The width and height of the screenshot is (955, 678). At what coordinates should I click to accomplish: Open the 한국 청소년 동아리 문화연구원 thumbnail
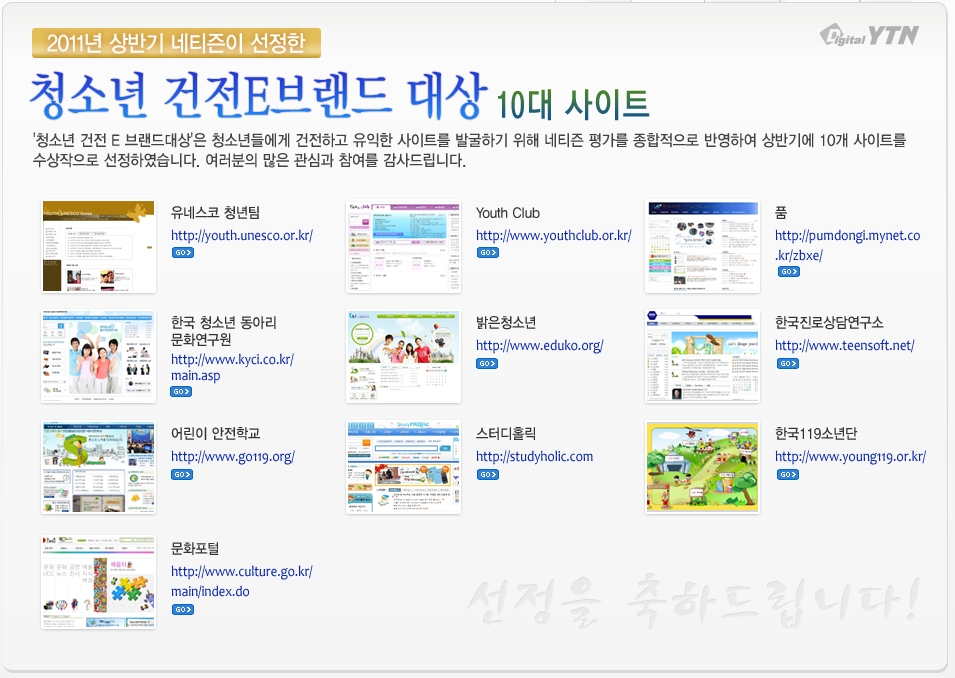pyautogui.click(x=99, y=356)
